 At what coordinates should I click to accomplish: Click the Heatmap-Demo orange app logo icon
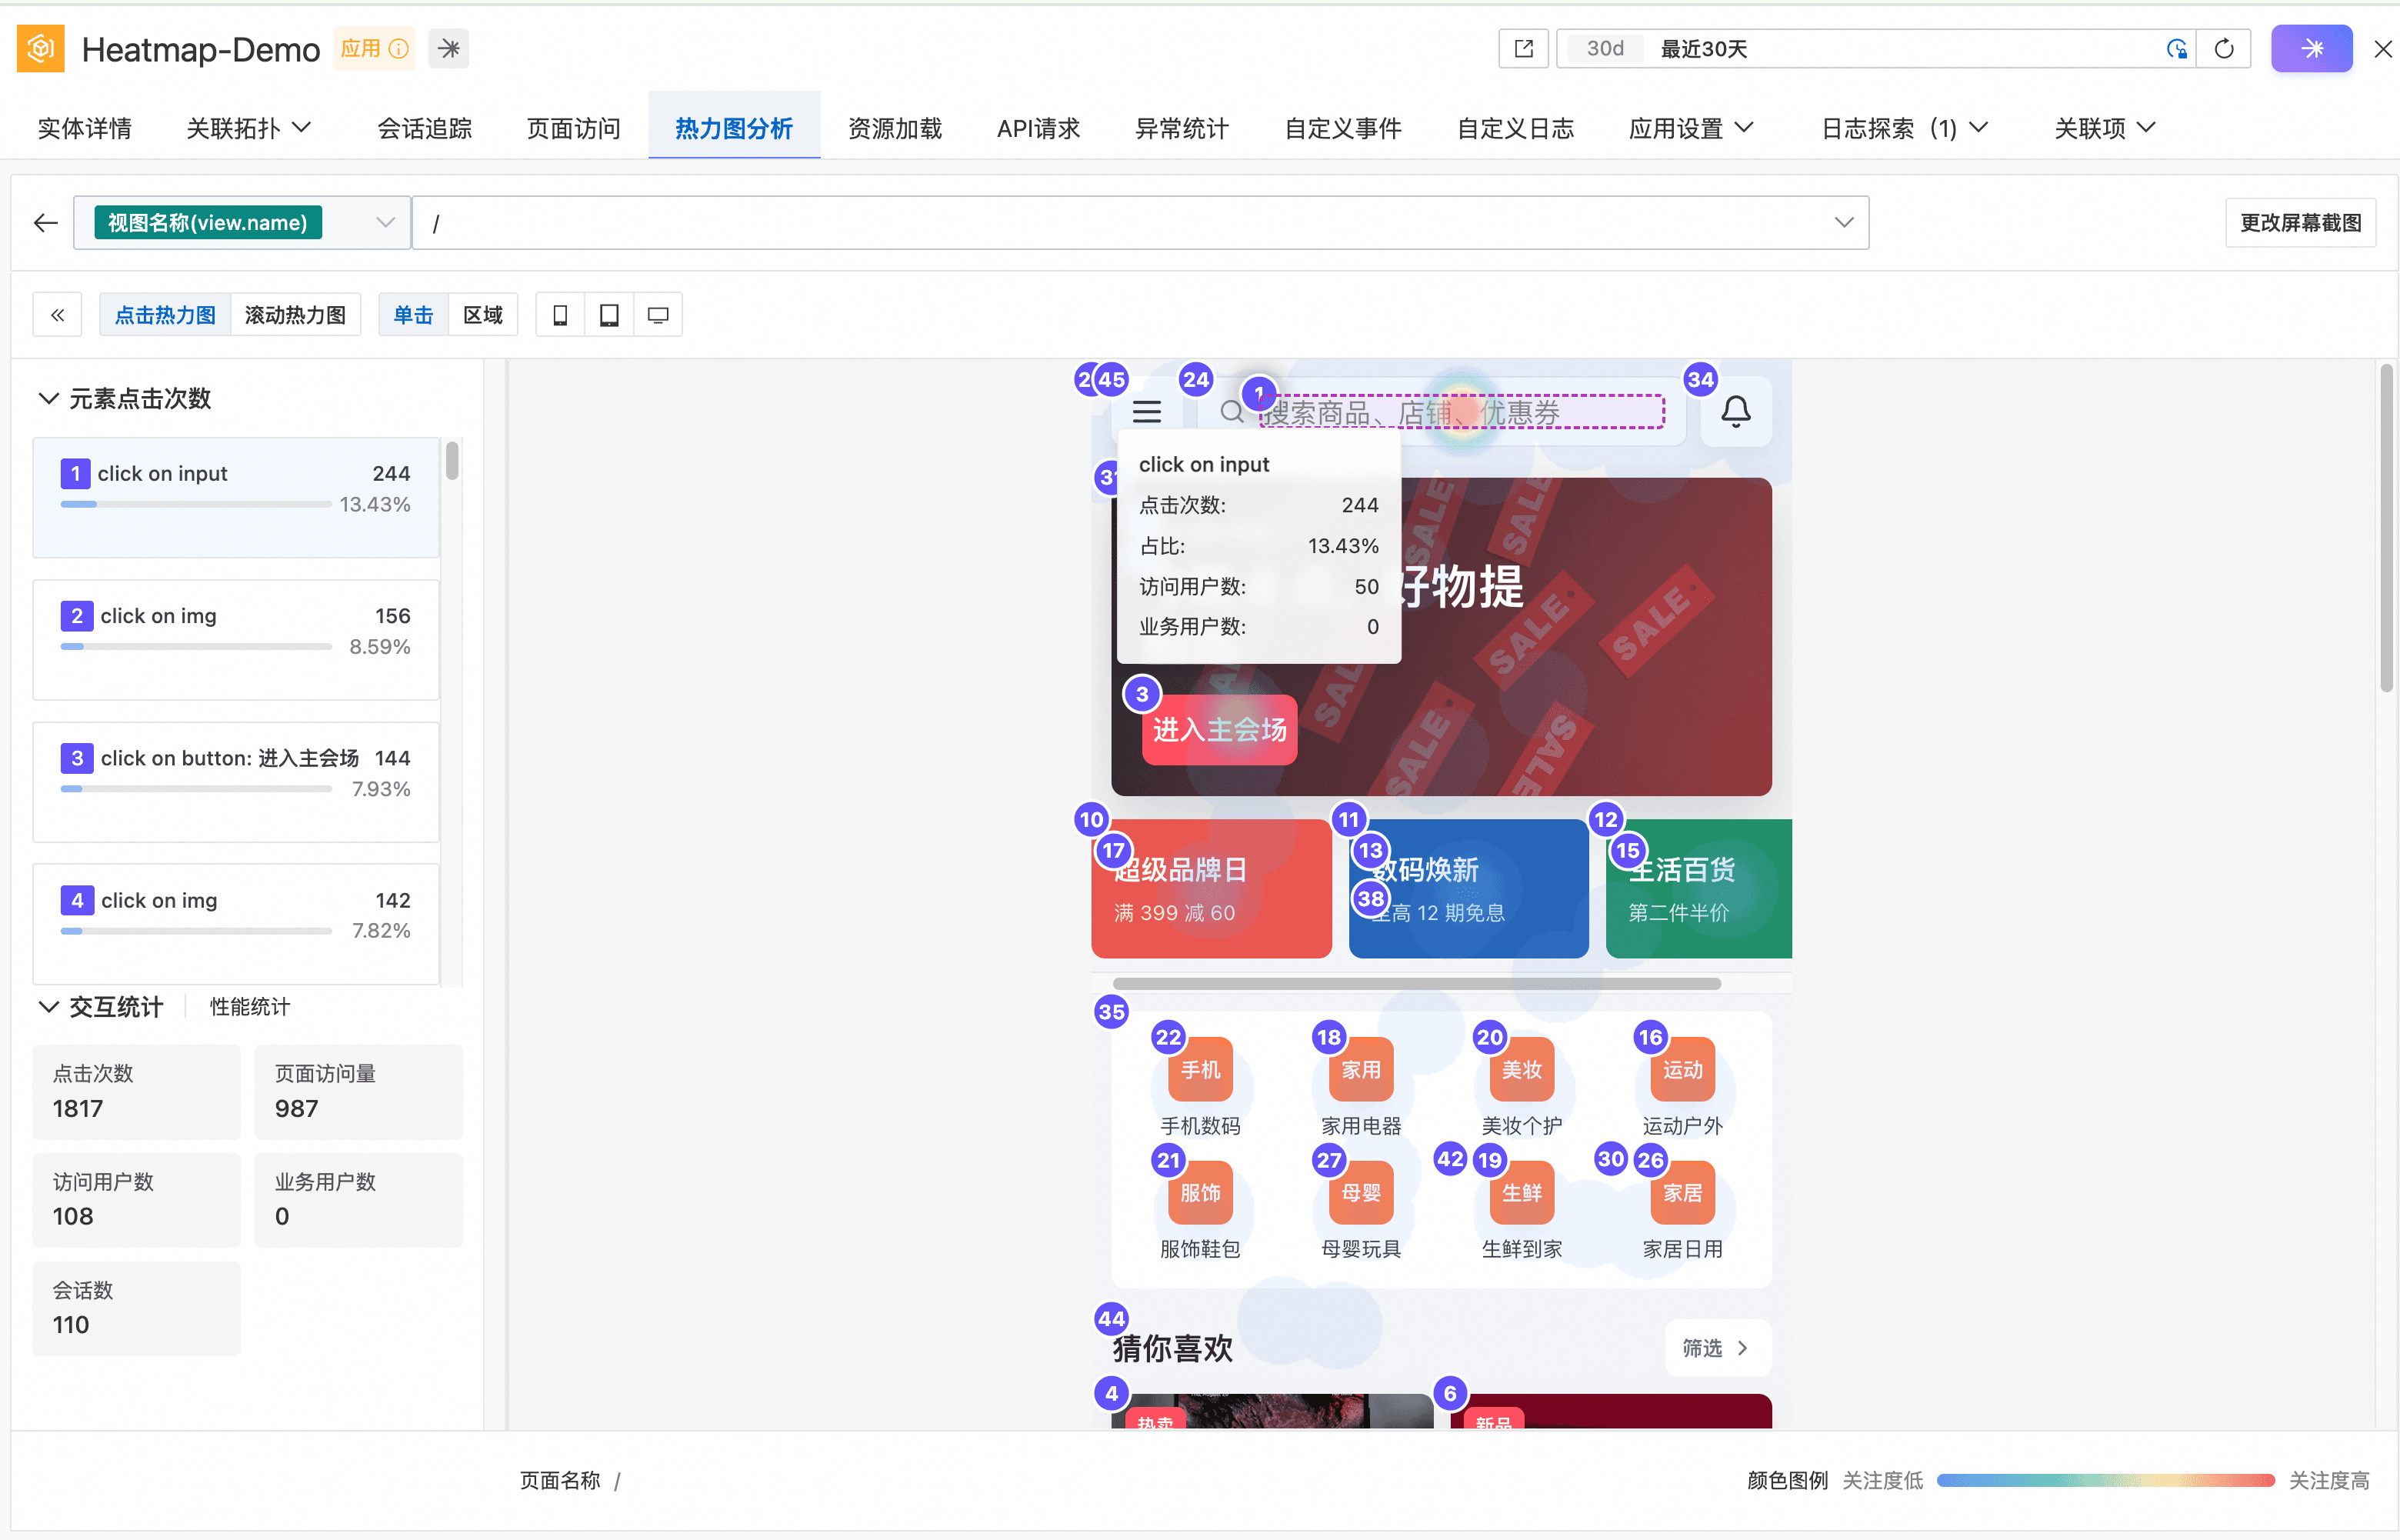pos(41,48)
